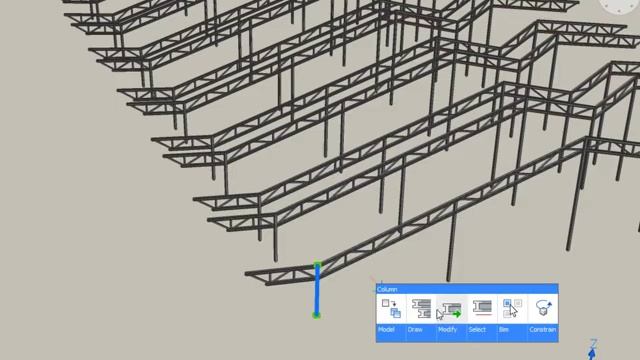Click the Column title of the quad
Viewport: 640px width, 360px height.
pos(387,289)
